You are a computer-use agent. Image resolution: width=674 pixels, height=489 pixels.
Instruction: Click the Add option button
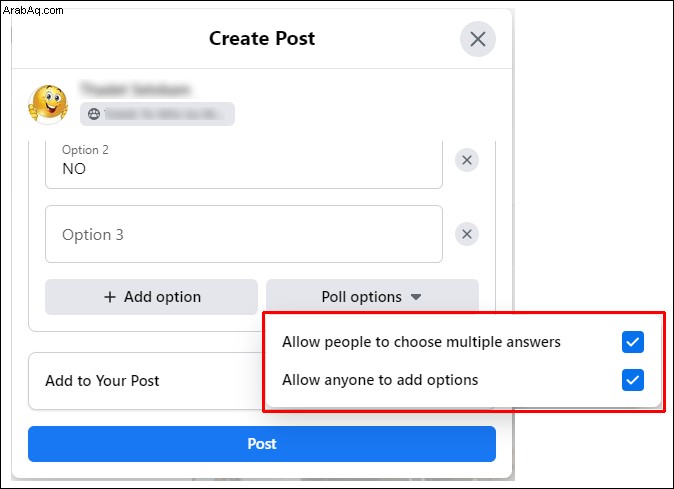[151, 297]
